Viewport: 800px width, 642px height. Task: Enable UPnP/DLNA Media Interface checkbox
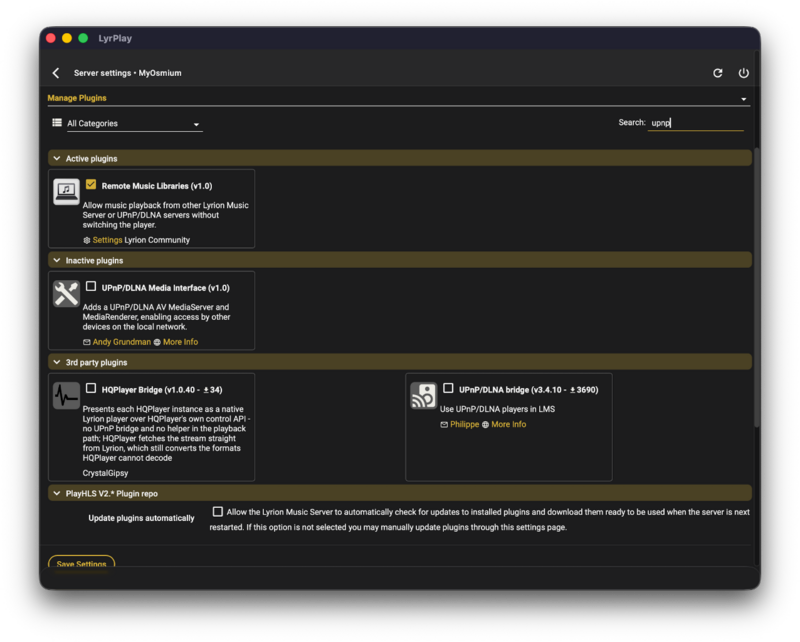(x=91, y=286)
